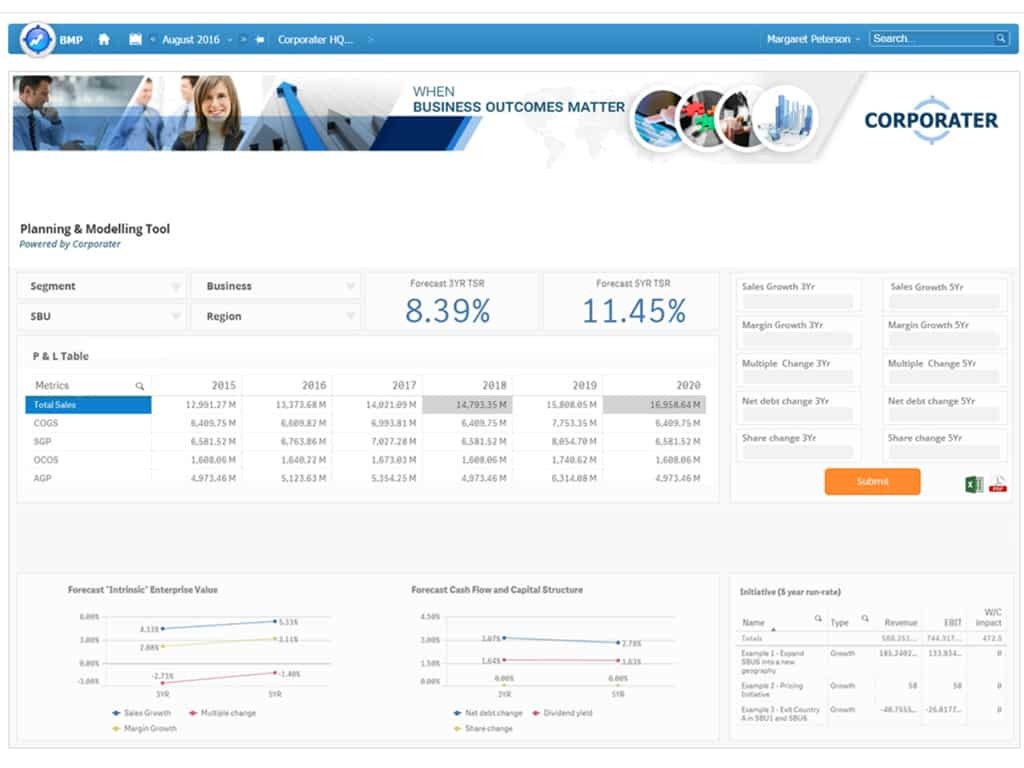The width and height of the screenshot is (1024, 768).
Task: Go to the Home icon
Action: [x=104, y=40]
